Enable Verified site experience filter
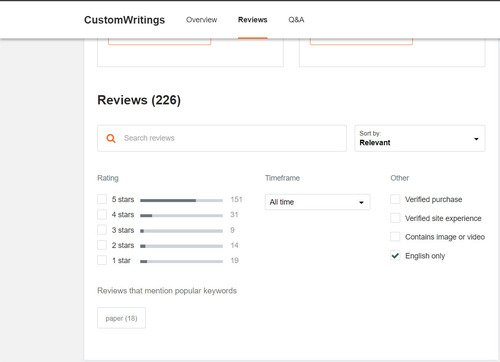 (395, 218)
